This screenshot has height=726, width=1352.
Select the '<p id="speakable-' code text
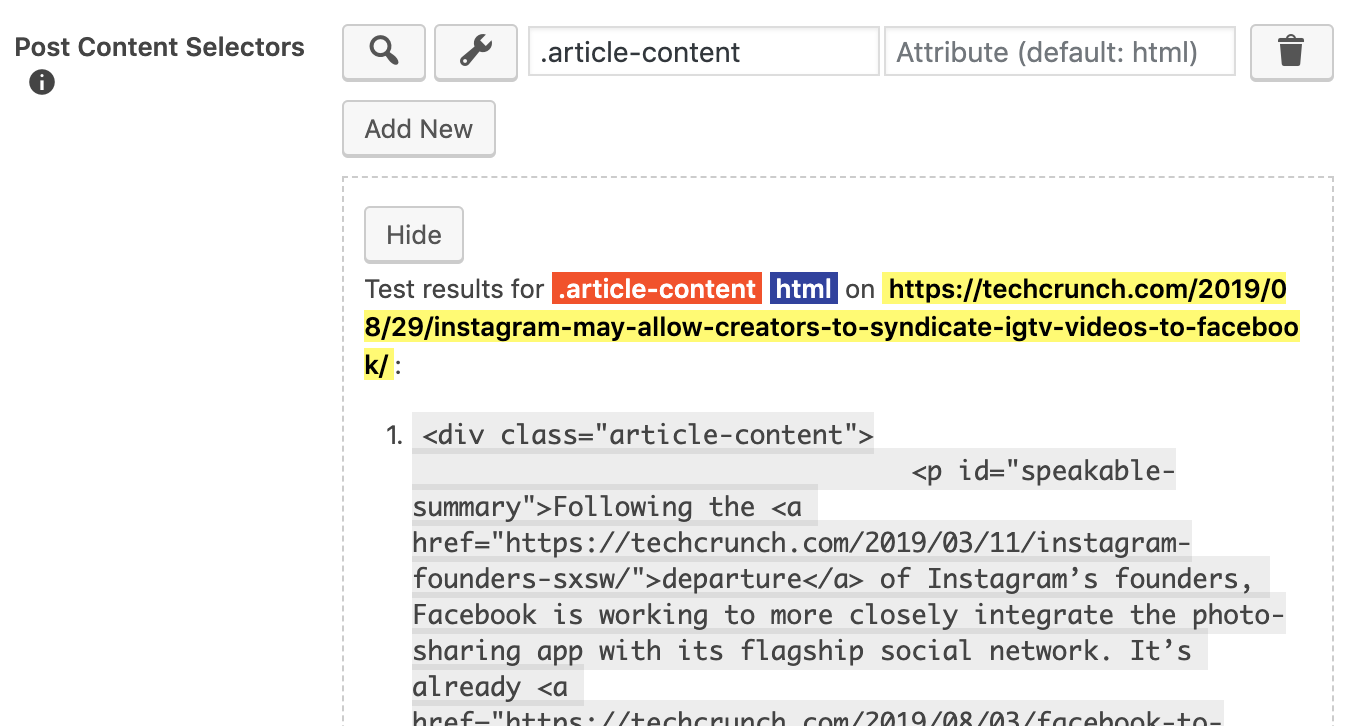[1043, 471]
